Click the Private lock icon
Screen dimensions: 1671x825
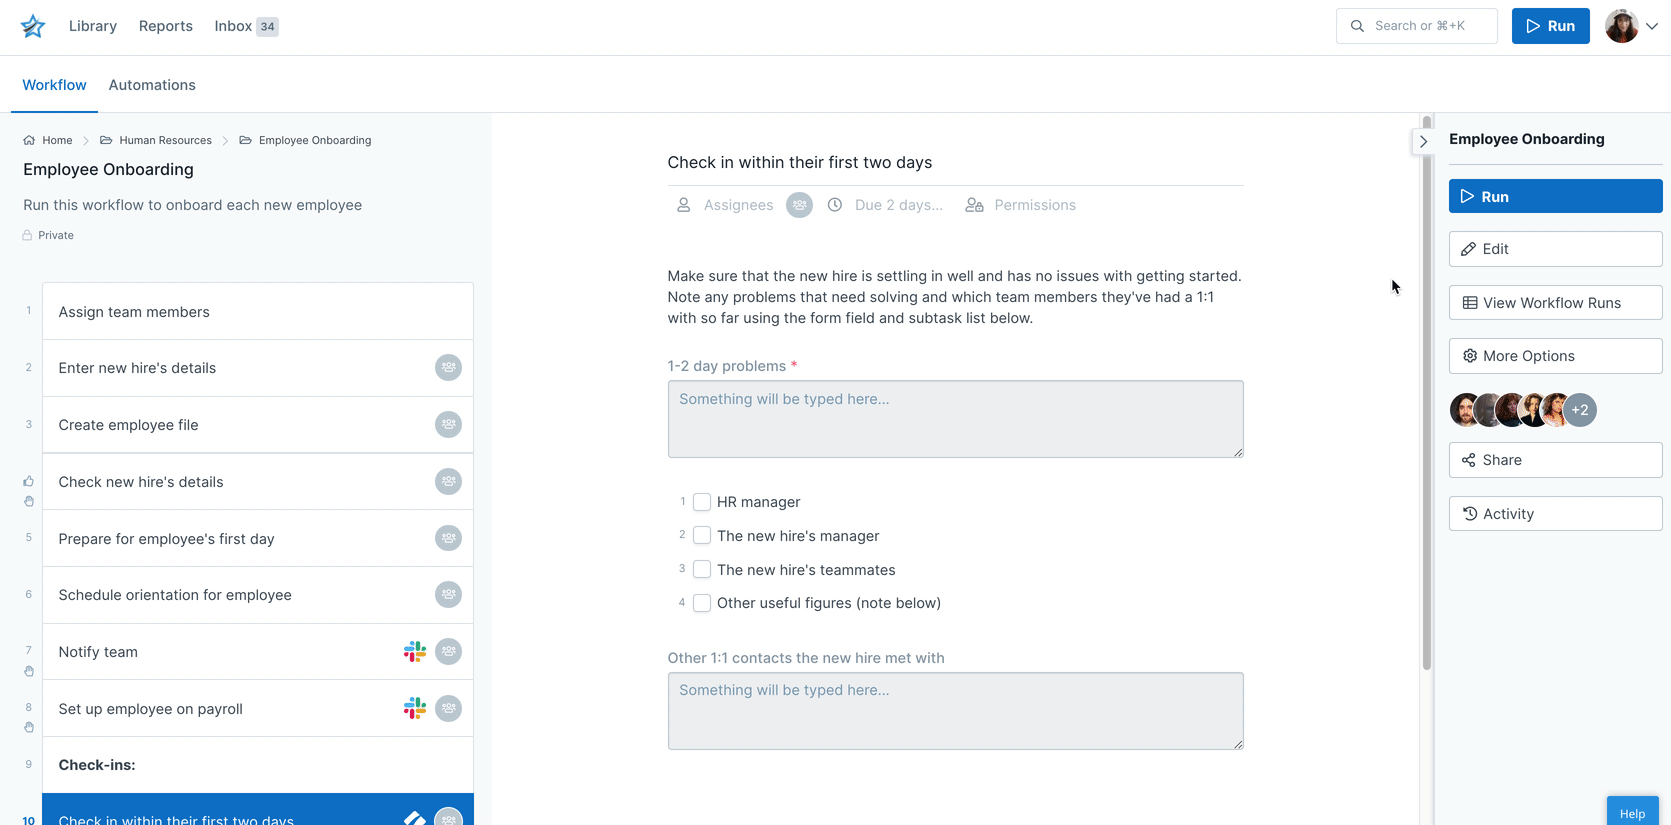(27, 235)
